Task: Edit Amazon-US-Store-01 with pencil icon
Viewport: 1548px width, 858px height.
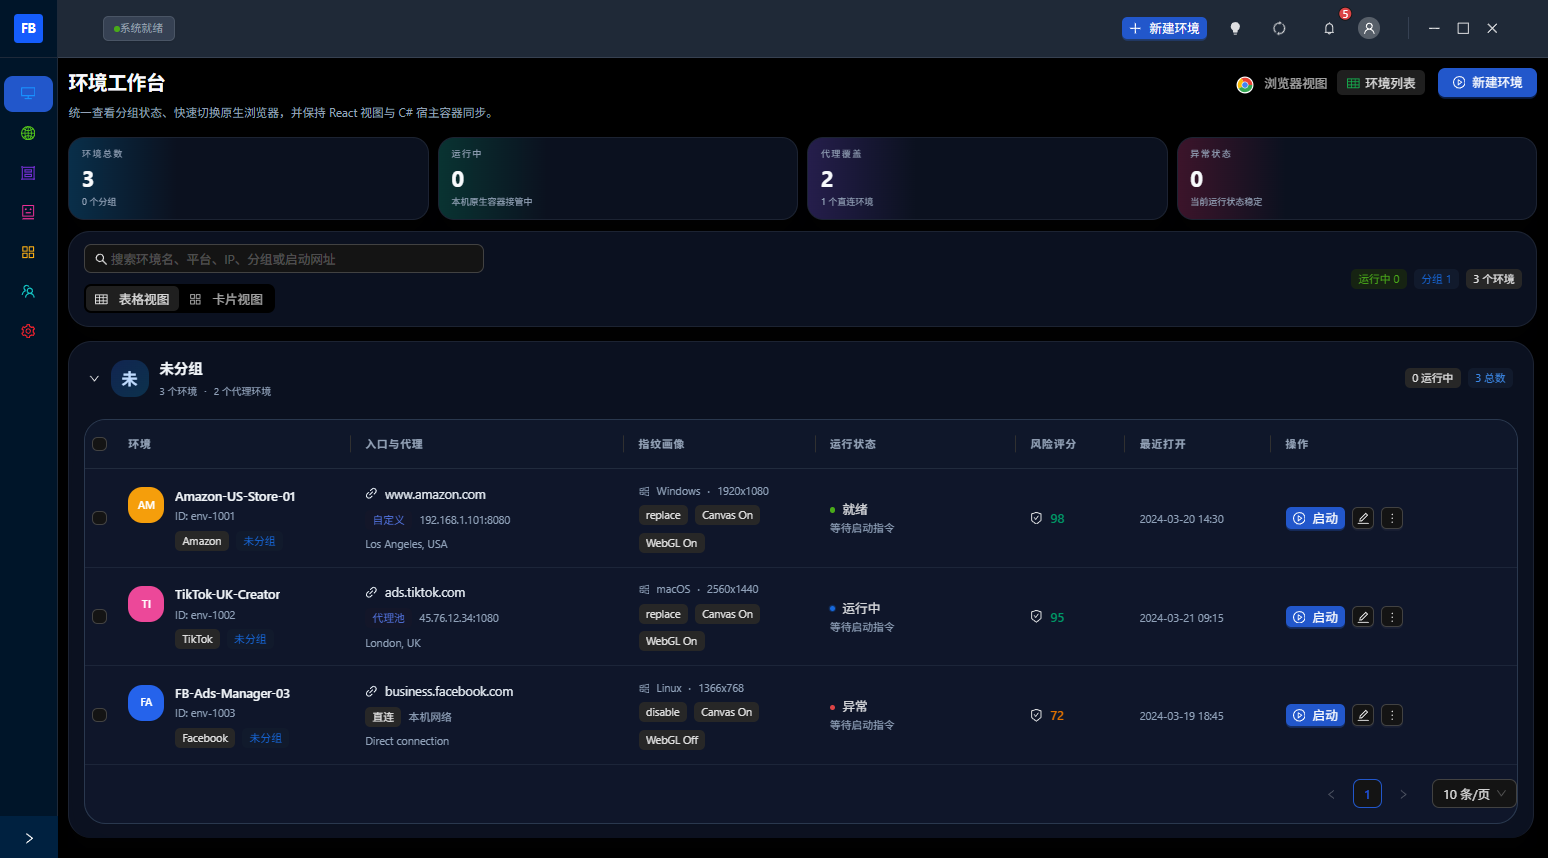Action: click(1362, 518)
